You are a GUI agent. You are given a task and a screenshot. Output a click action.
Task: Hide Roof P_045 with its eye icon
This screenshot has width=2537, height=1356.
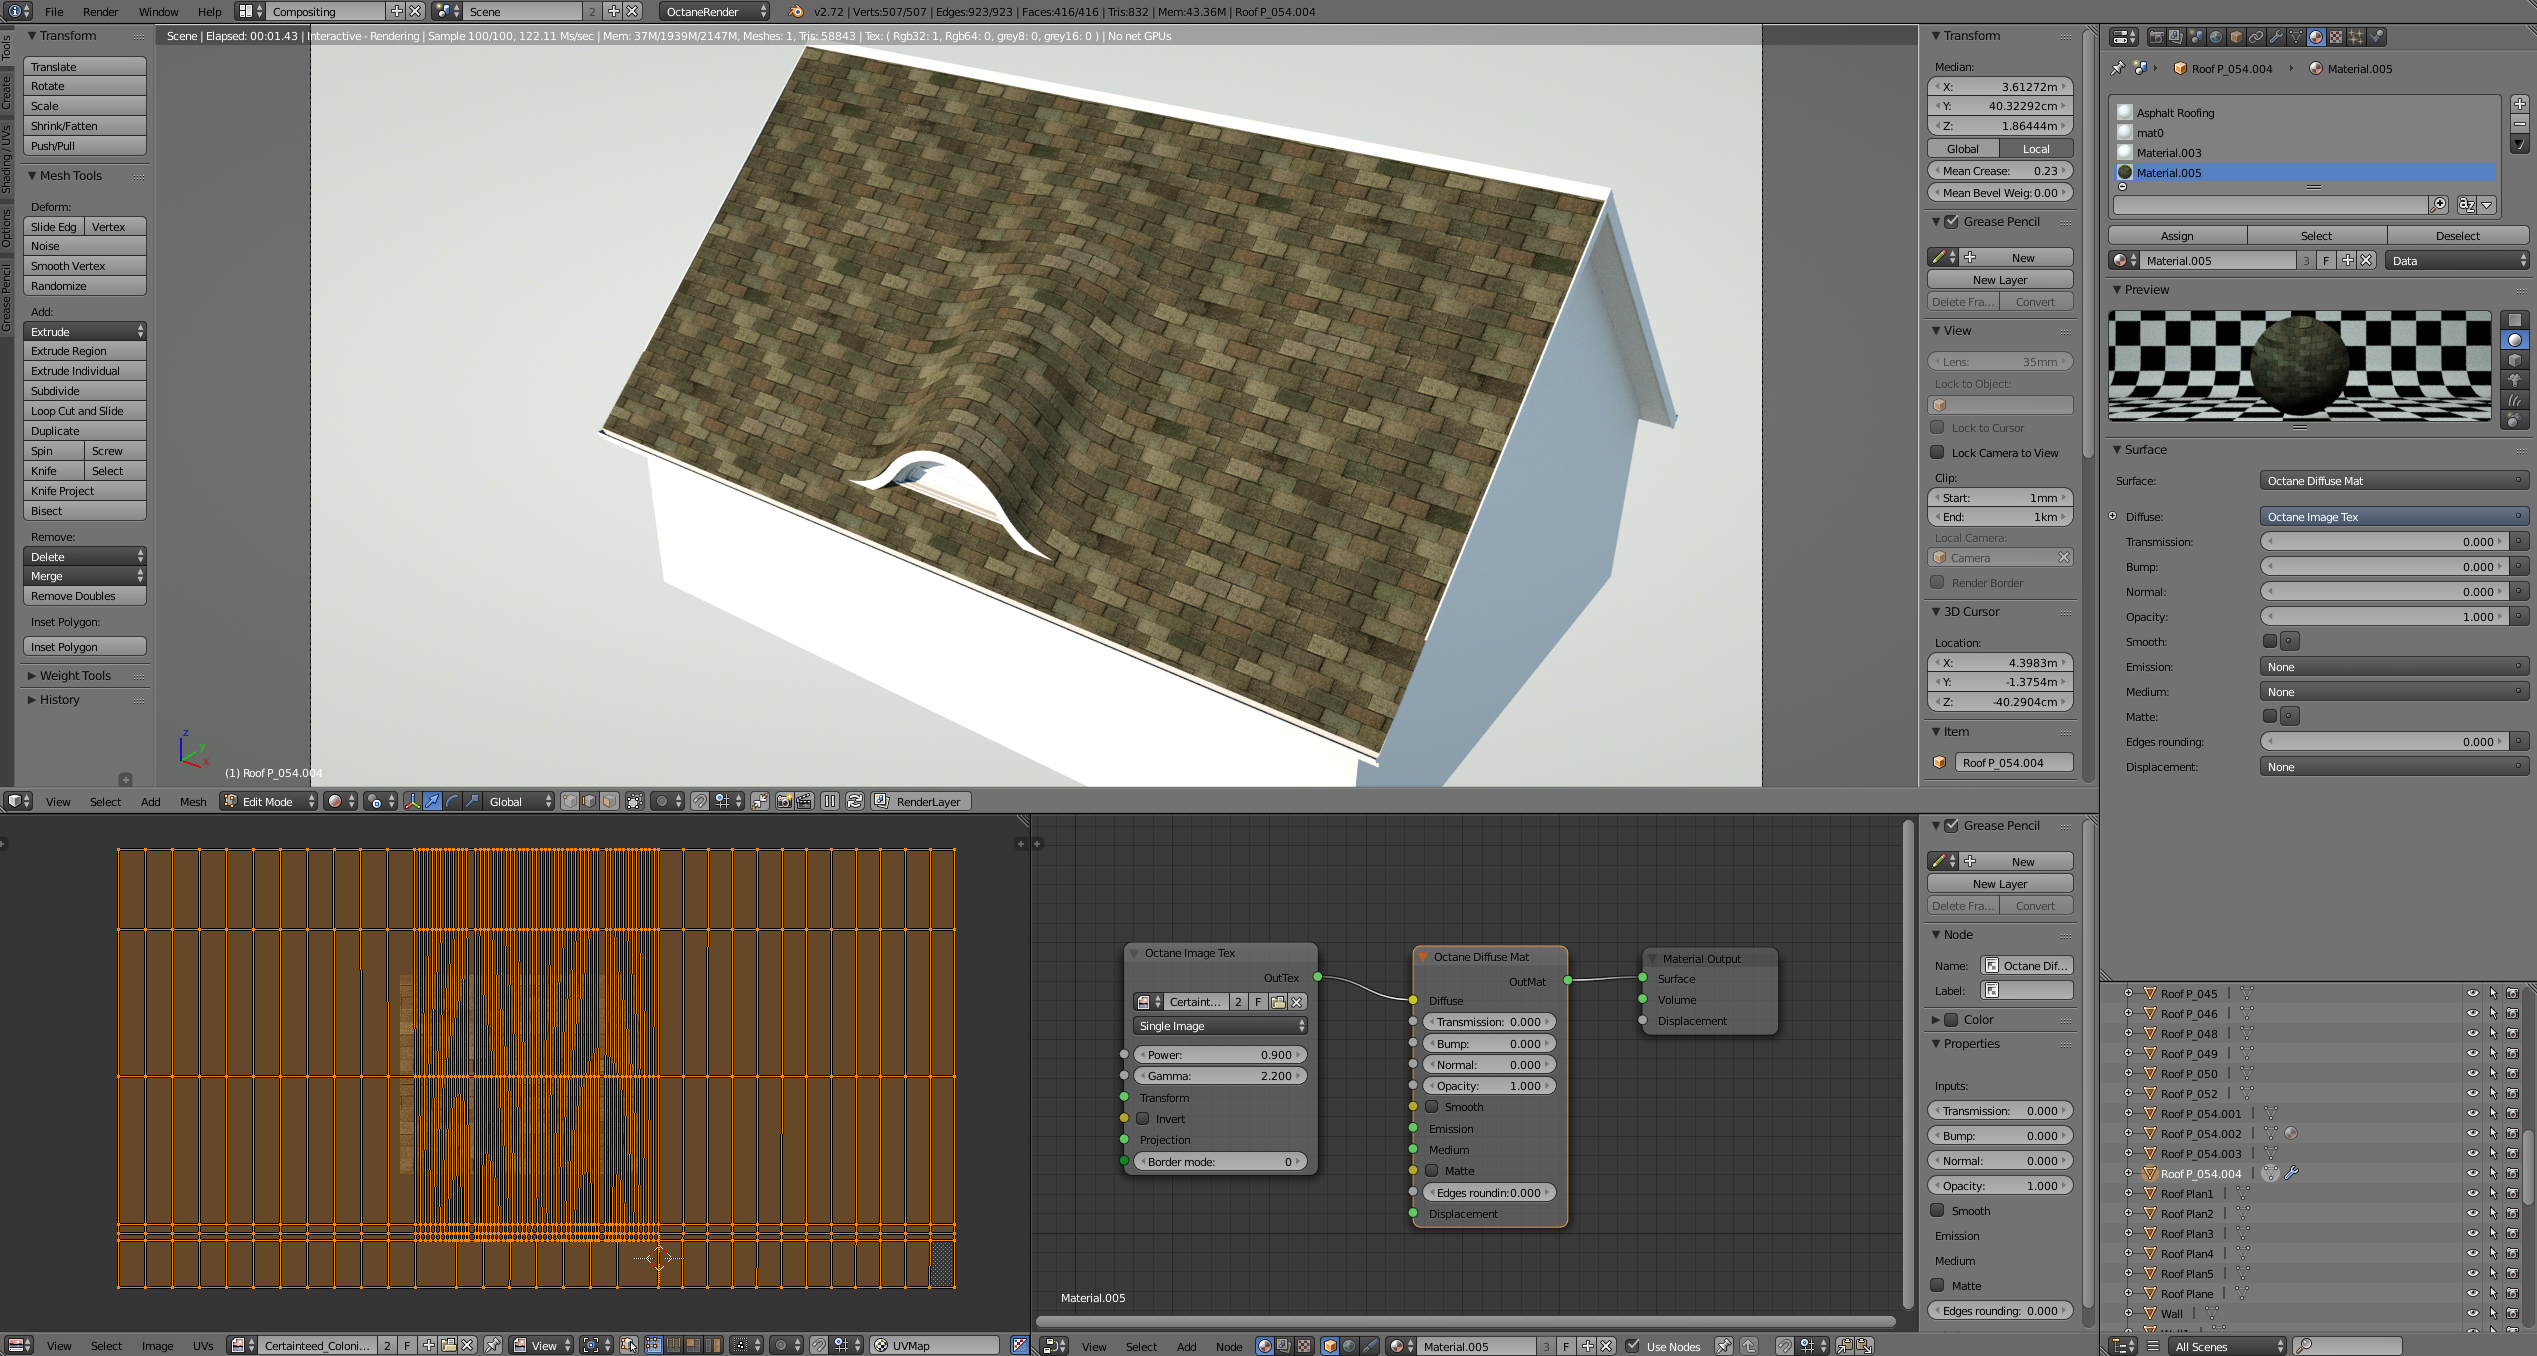click(x=2472, y=994)
